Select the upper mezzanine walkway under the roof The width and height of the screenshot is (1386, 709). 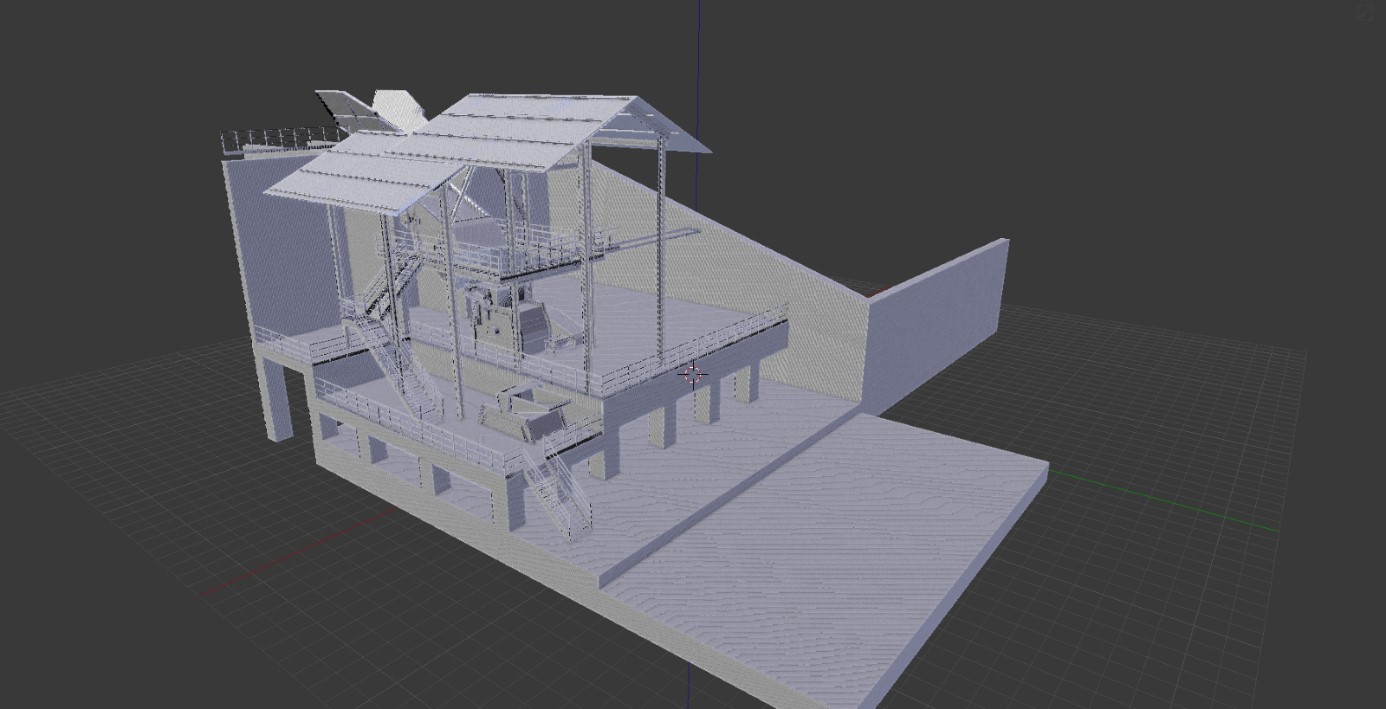click(x=520, y=255)
